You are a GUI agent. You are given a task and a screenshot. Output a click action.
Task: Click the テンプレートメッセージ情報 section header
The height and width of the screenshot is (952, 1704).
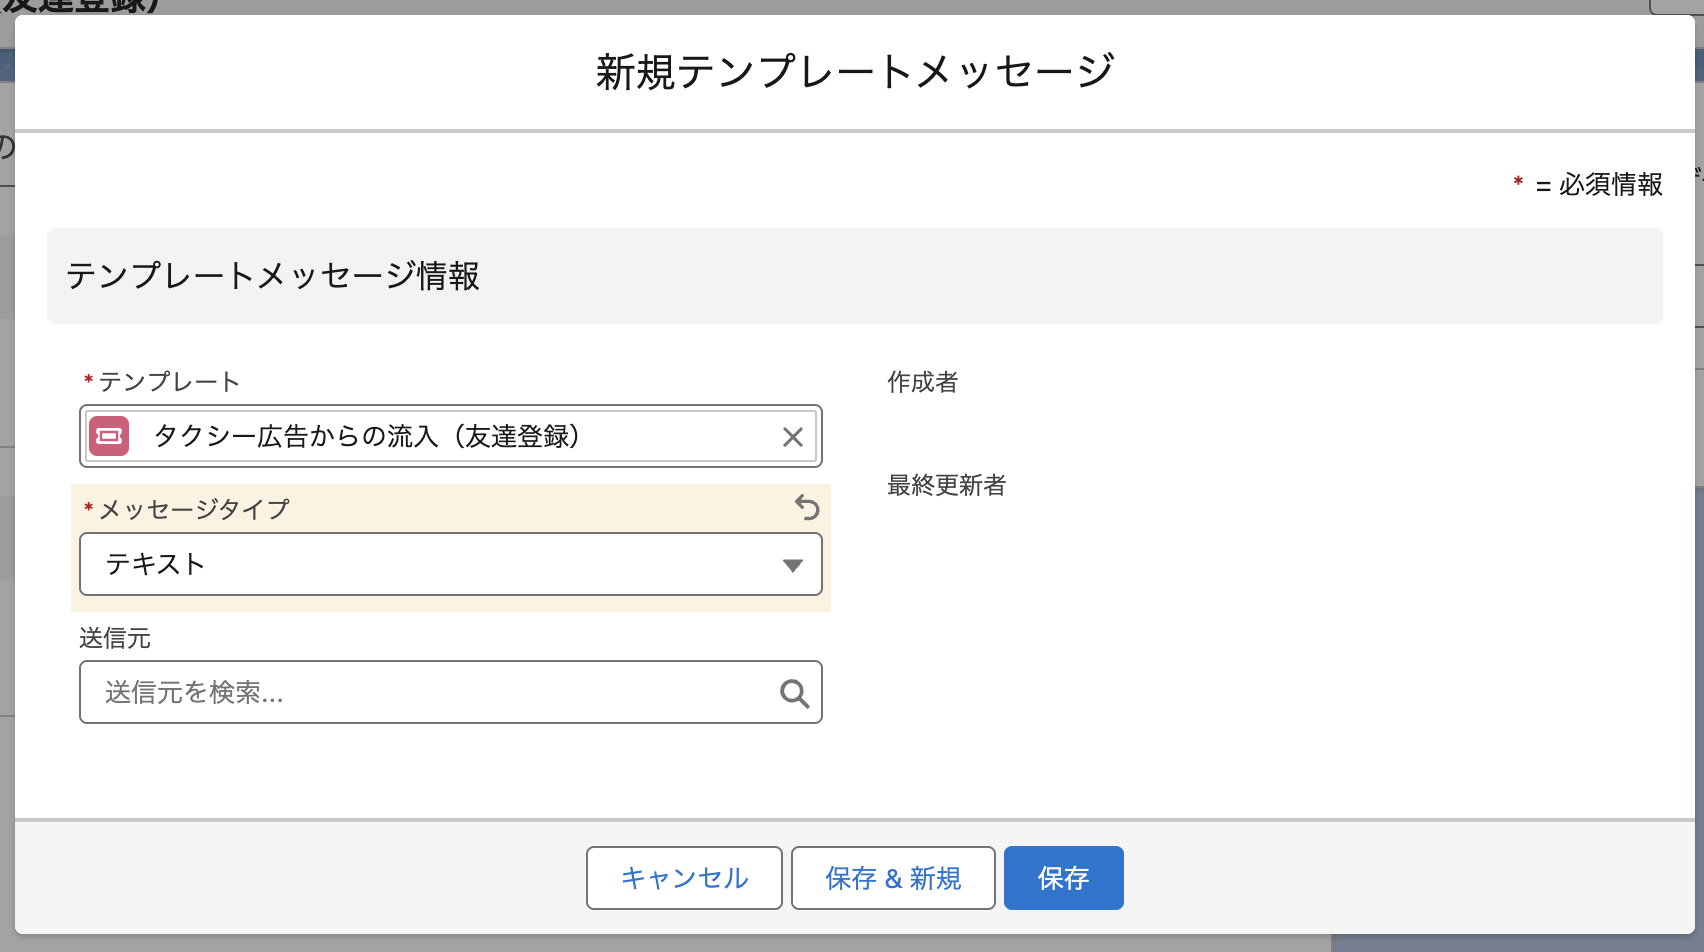coord(273,276)
